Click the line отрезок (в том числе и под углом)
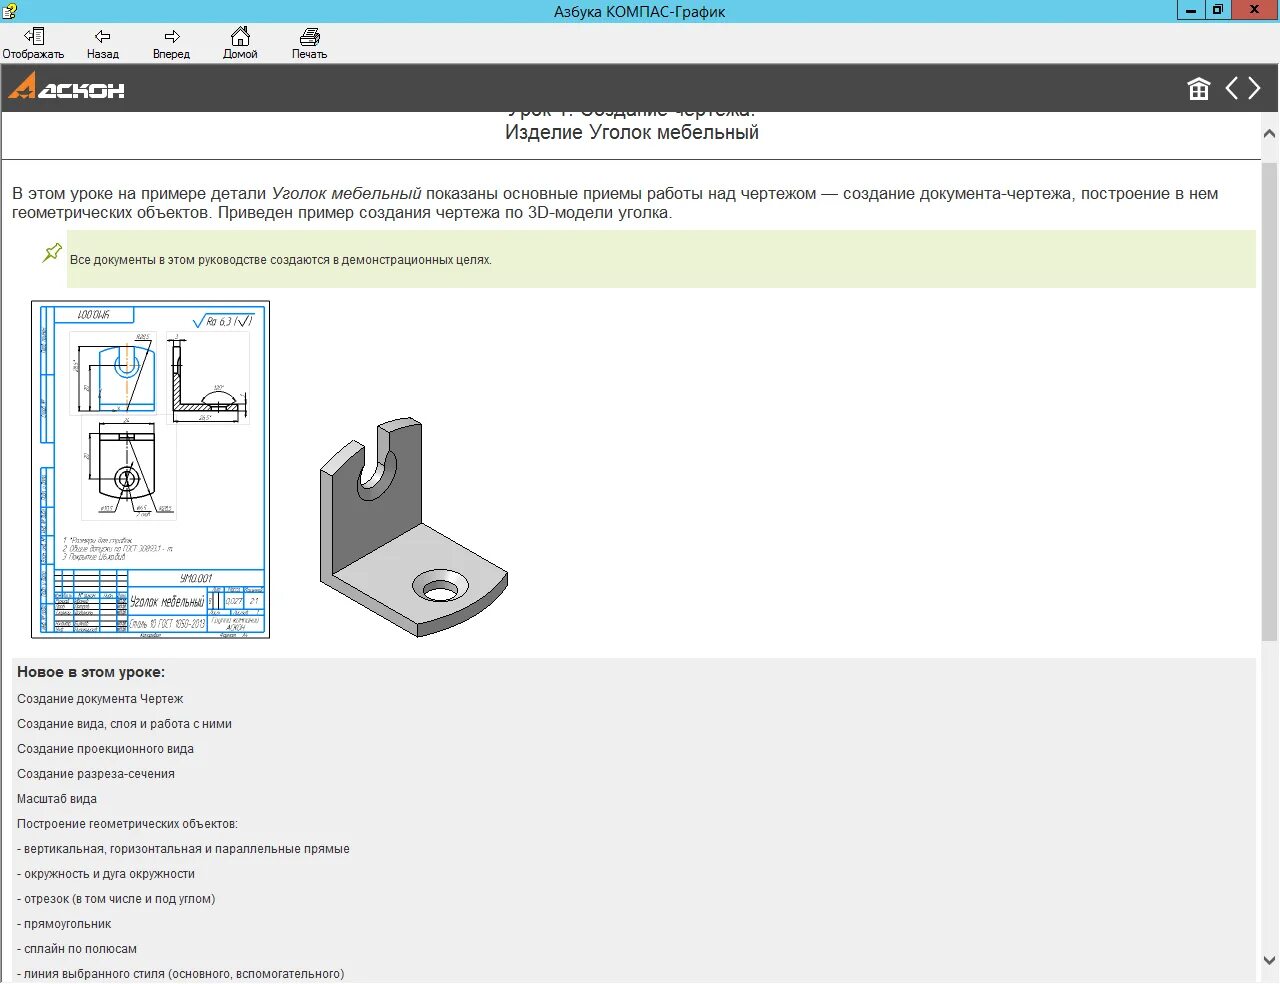The height and width of the screenshot is (984, 1280). (116, 899)
